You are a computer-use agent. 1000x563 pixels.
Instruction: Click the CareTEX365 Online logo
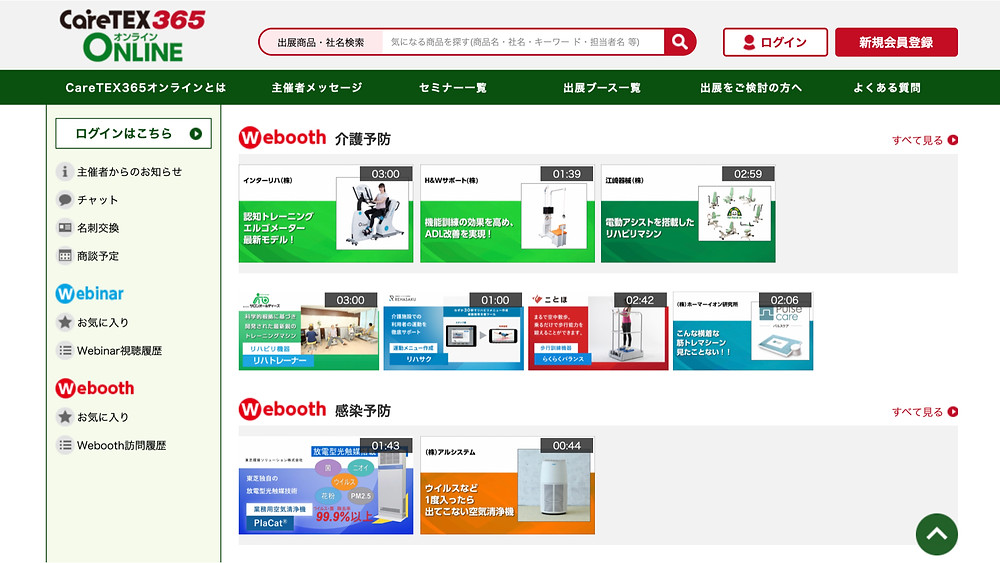133,36
